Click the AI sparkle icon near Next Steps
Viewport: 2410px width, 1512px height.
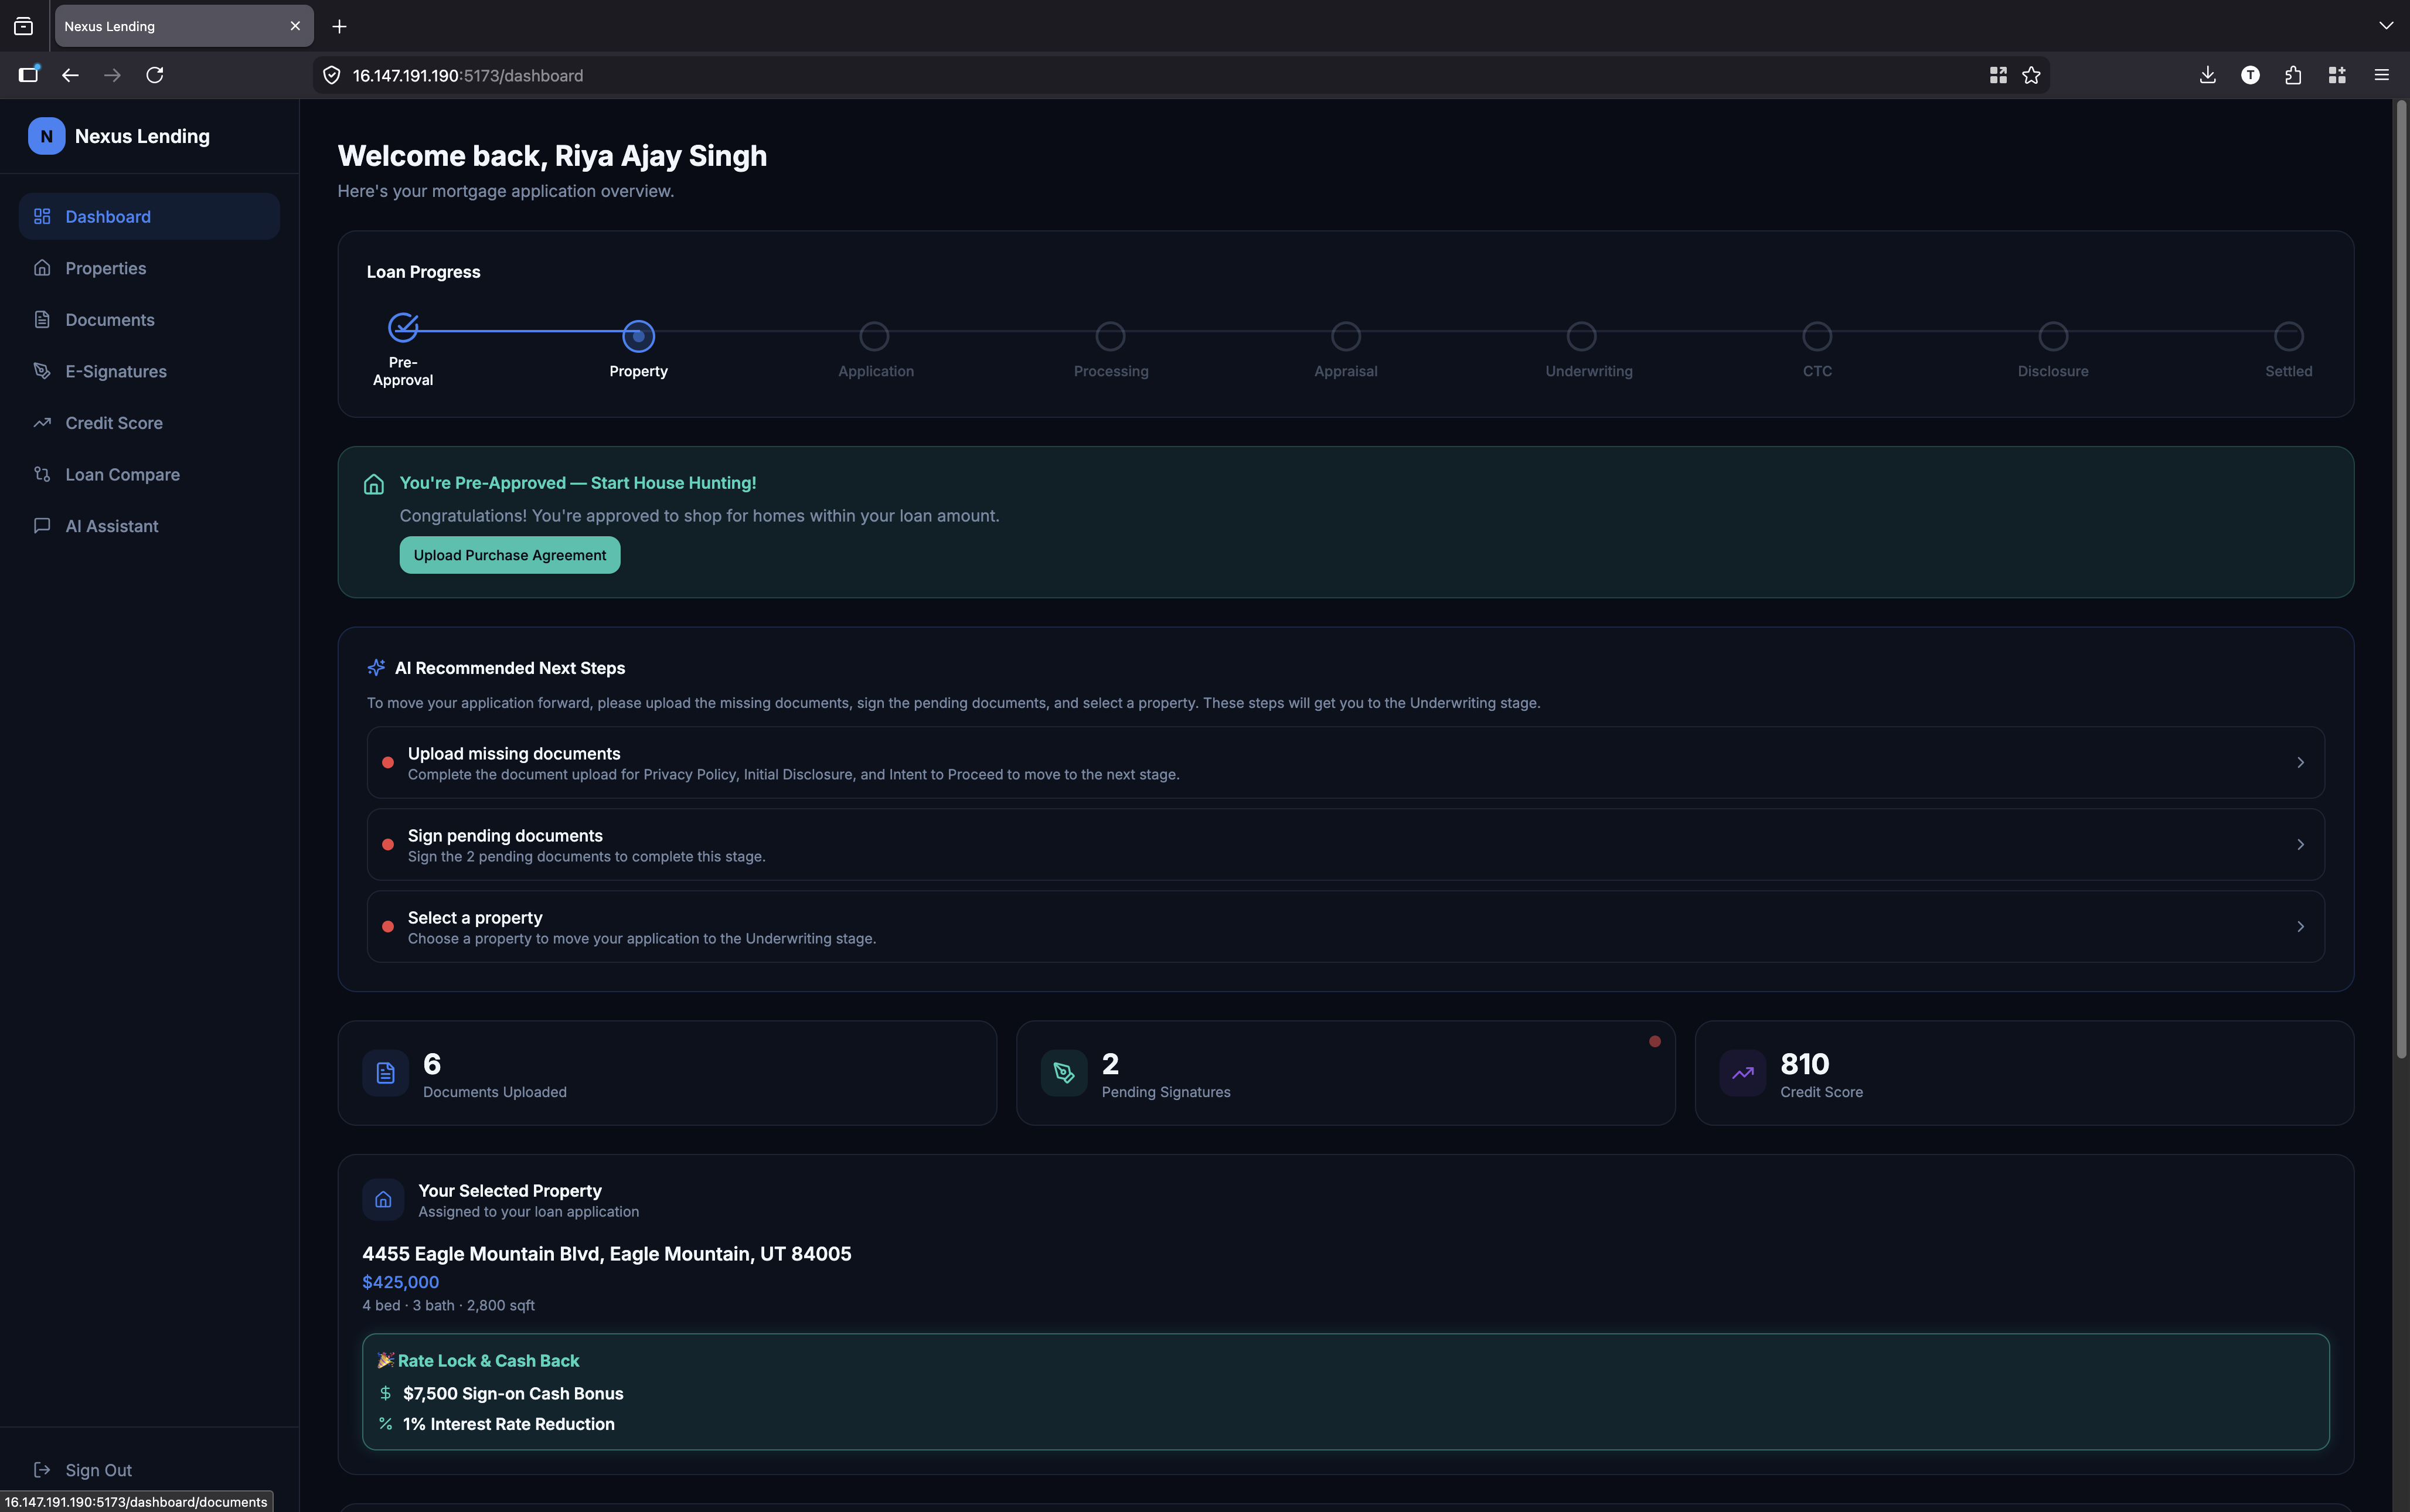pos(376,667)
